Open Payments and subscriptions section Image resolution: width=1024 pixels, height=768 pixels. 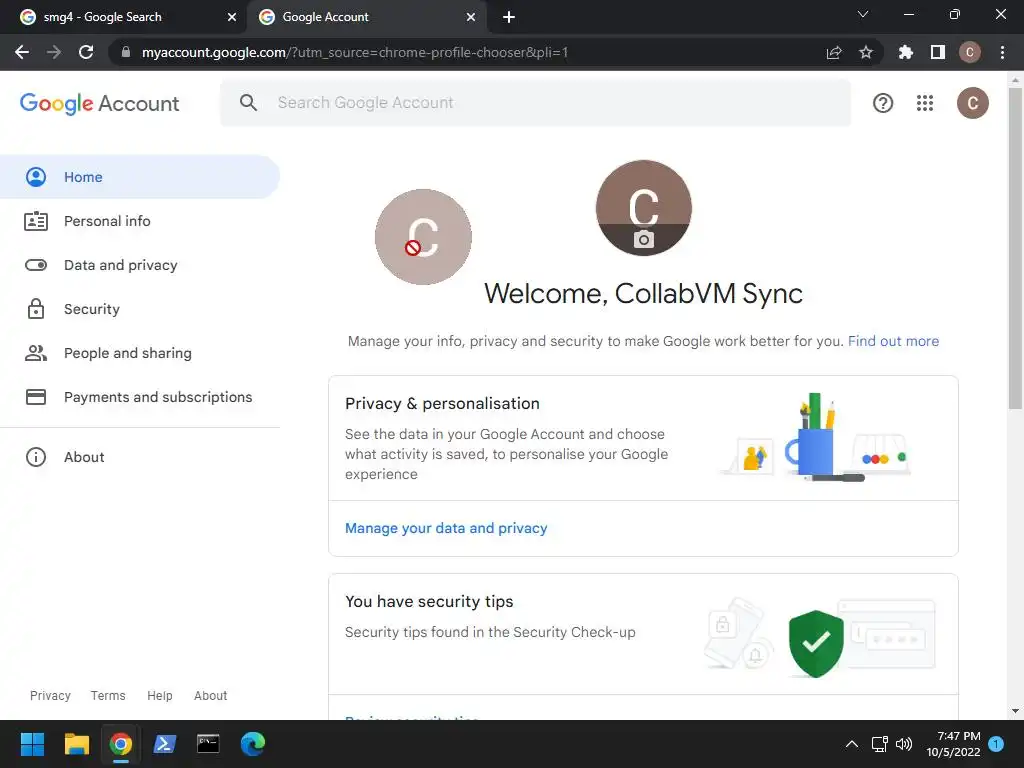coord(140,397)
